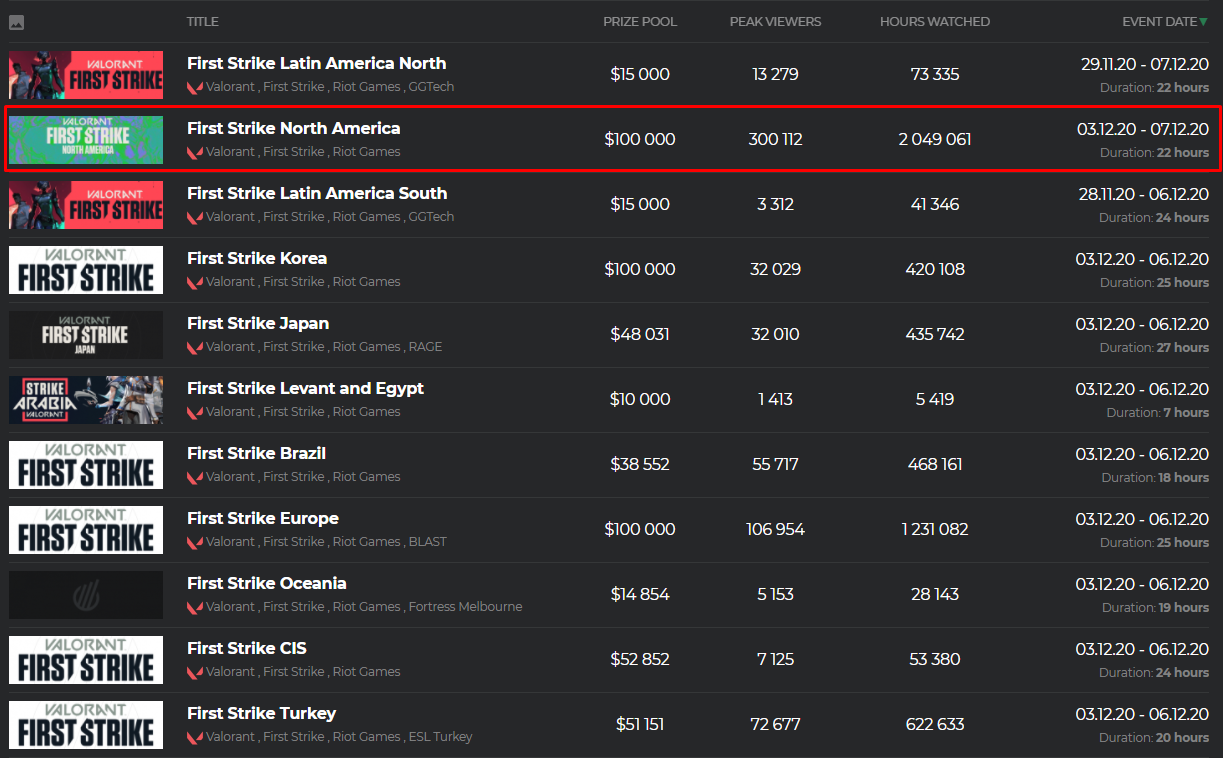The height and width of the screenshot is (758, 1223).
Task: Open the First Strike CIS banner thumbnail
Action: coord(86,660)
